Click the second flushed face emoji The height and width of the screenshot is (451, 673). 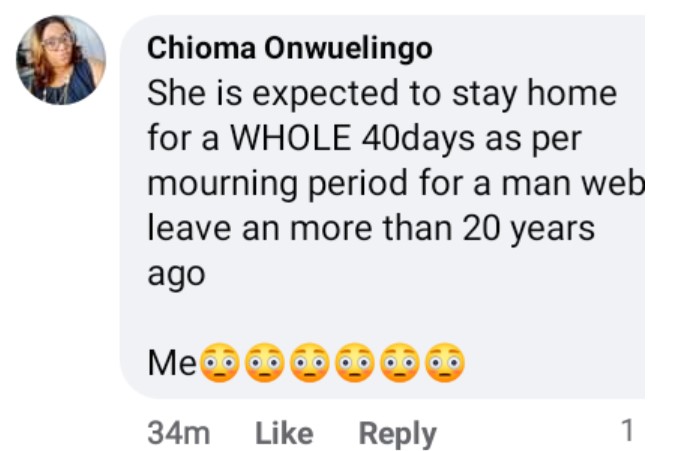265,361
